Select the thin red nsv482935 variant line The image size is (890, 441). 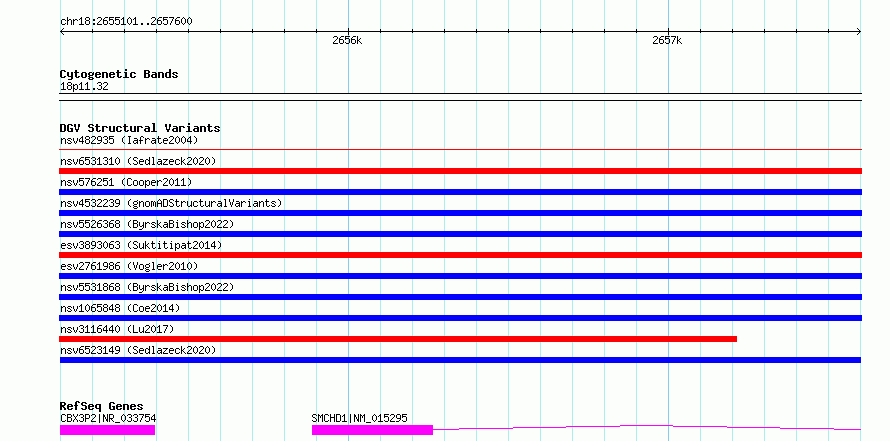(x=460, y=150)
